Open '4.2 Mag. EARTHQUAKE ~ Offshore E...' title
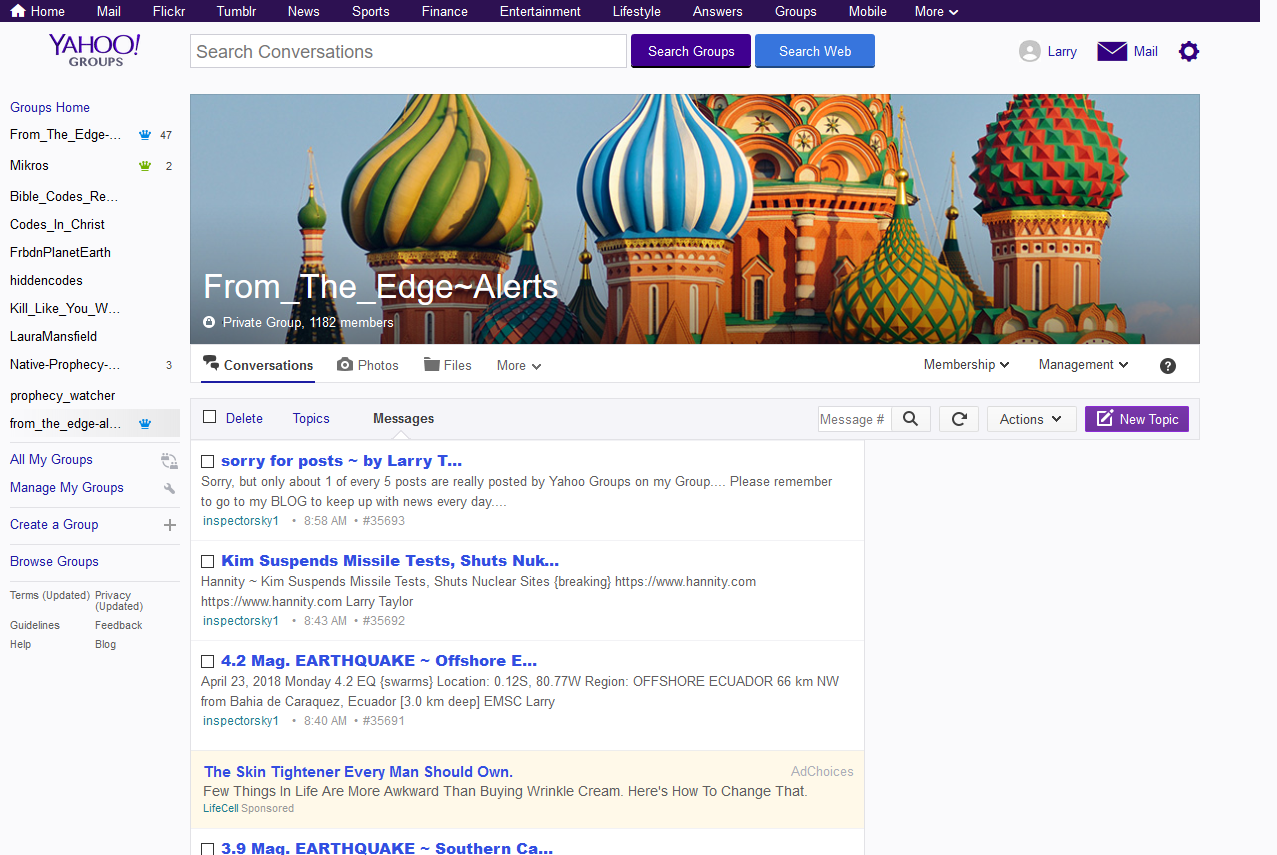The width and height of the screenshot is (1277, 855). 379,661
